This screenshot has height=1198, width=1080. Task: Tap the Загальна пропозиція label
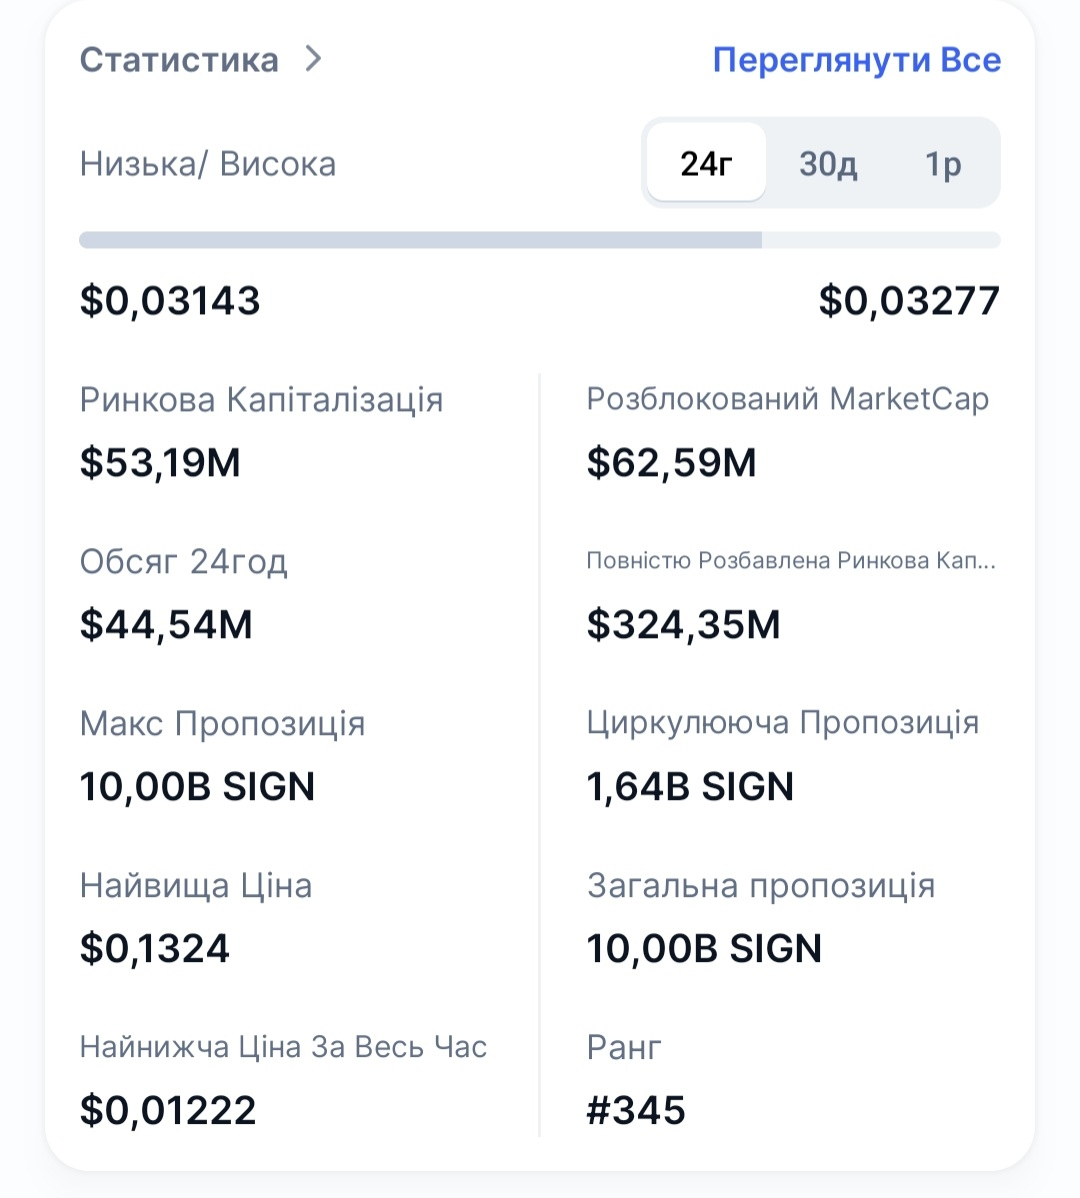(761, 886)
